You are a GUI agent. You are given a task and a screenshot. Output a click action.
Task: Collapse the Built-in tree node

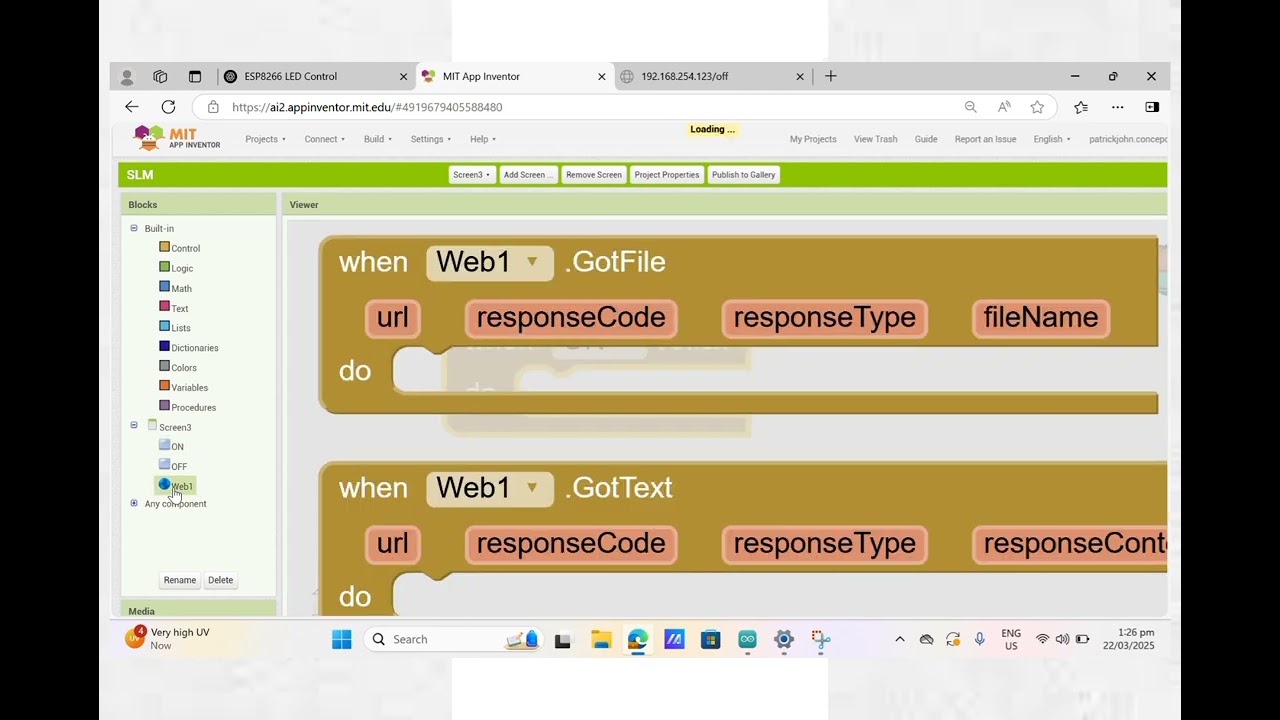(x=134, y=228)
